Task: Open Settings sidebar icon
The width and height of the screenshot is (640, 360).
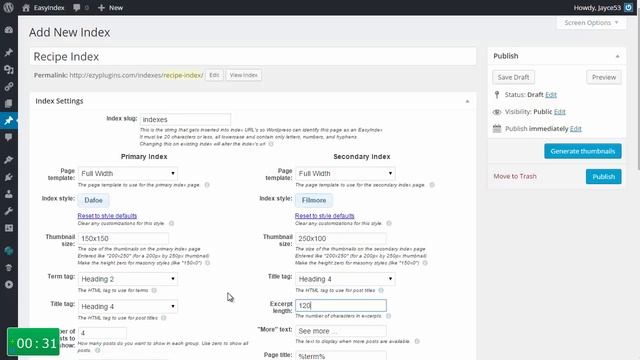Action: pyautogui.click(x=9, y=228)
